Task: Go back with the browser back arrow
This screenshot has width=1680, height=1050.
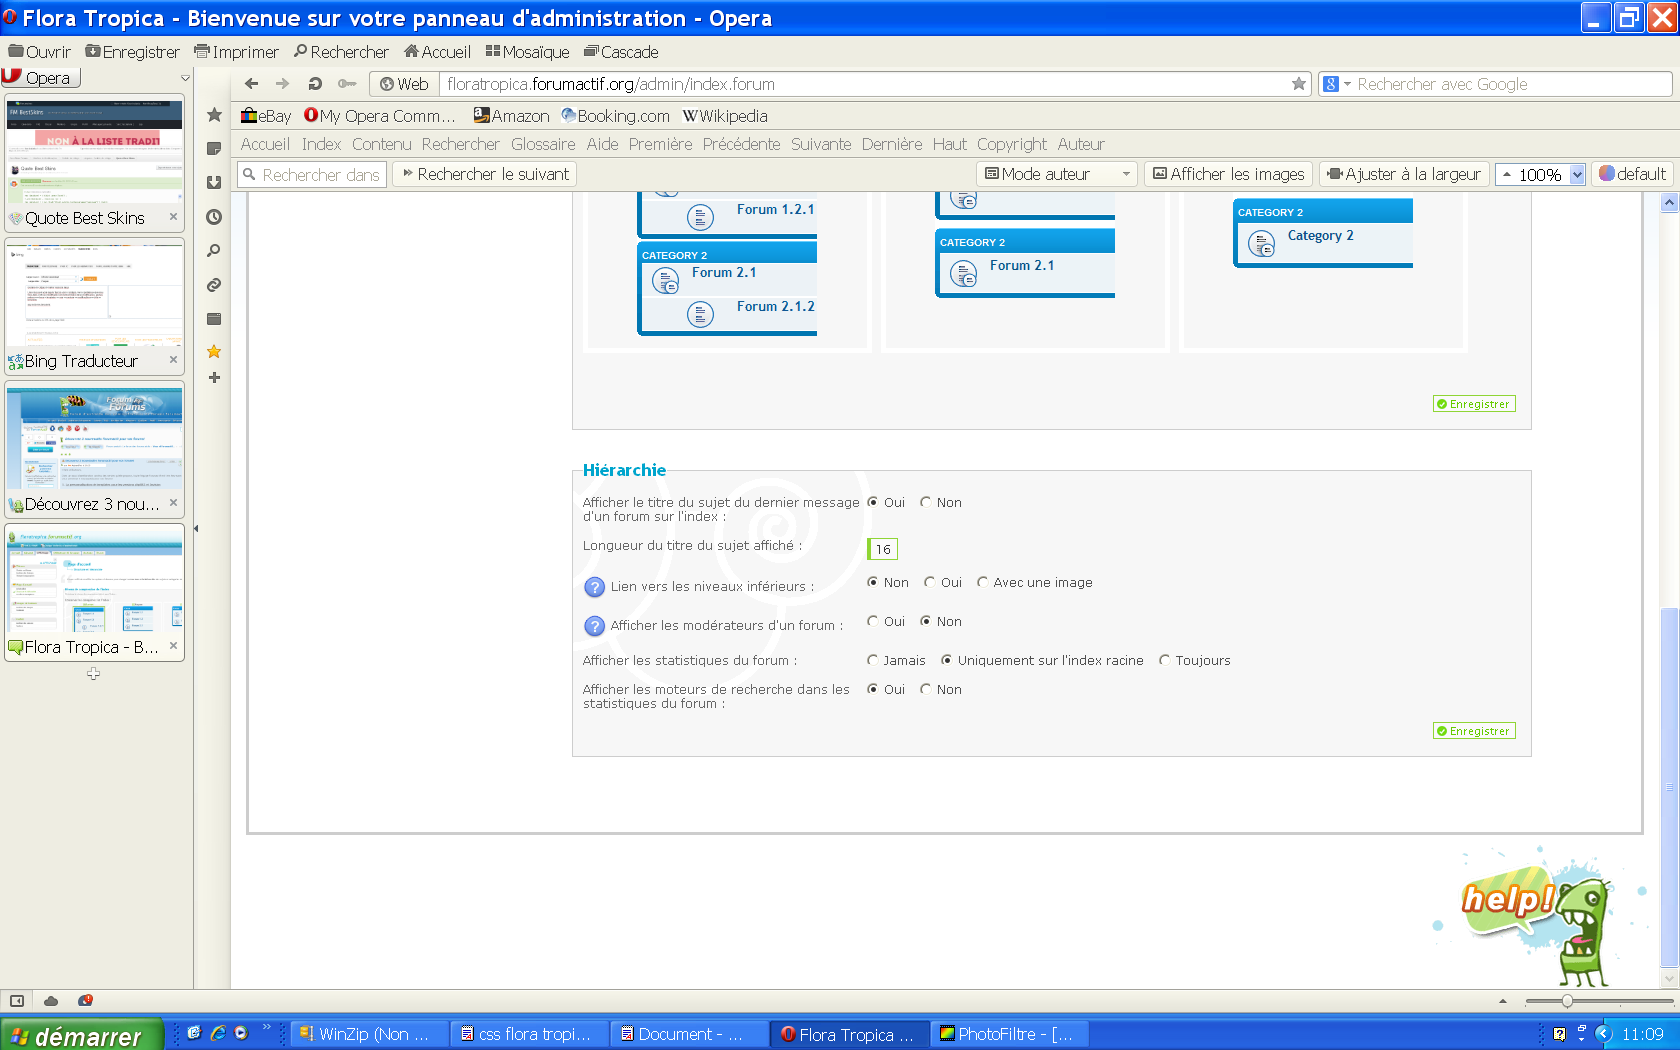Action: click(x=251, y=84)
